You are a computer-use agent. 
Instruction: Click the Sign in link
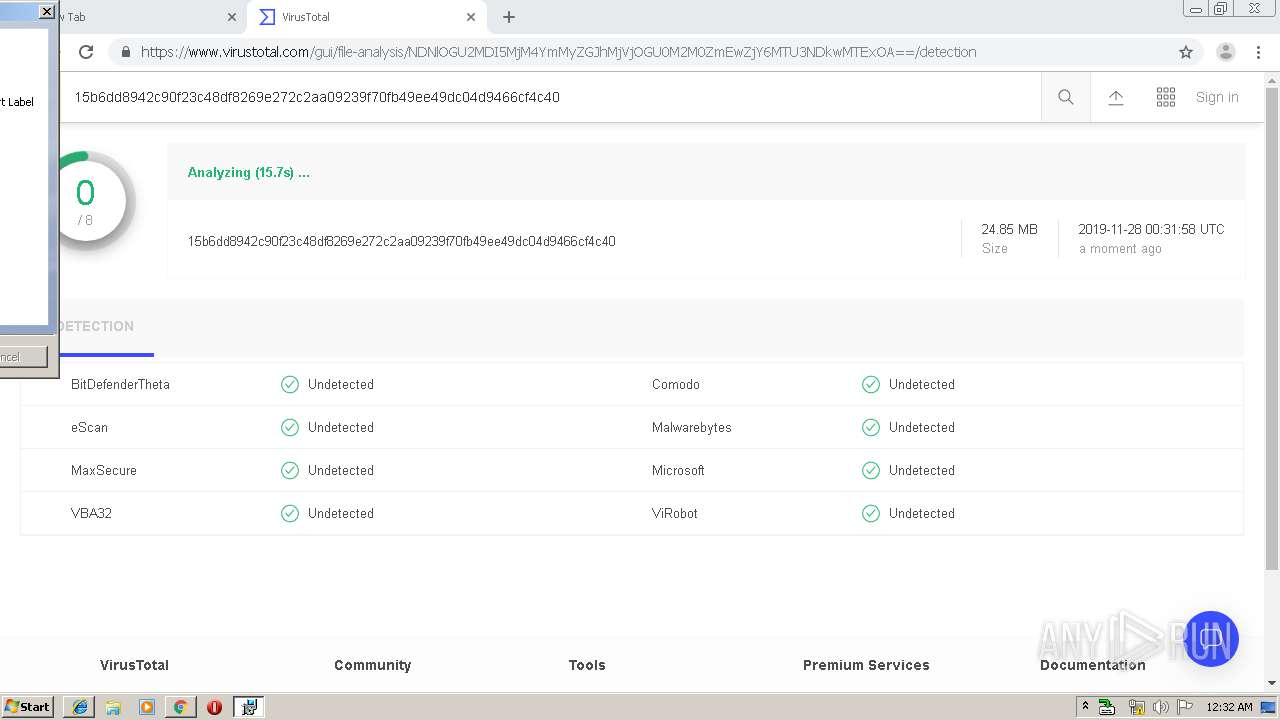click(1217, 97)
